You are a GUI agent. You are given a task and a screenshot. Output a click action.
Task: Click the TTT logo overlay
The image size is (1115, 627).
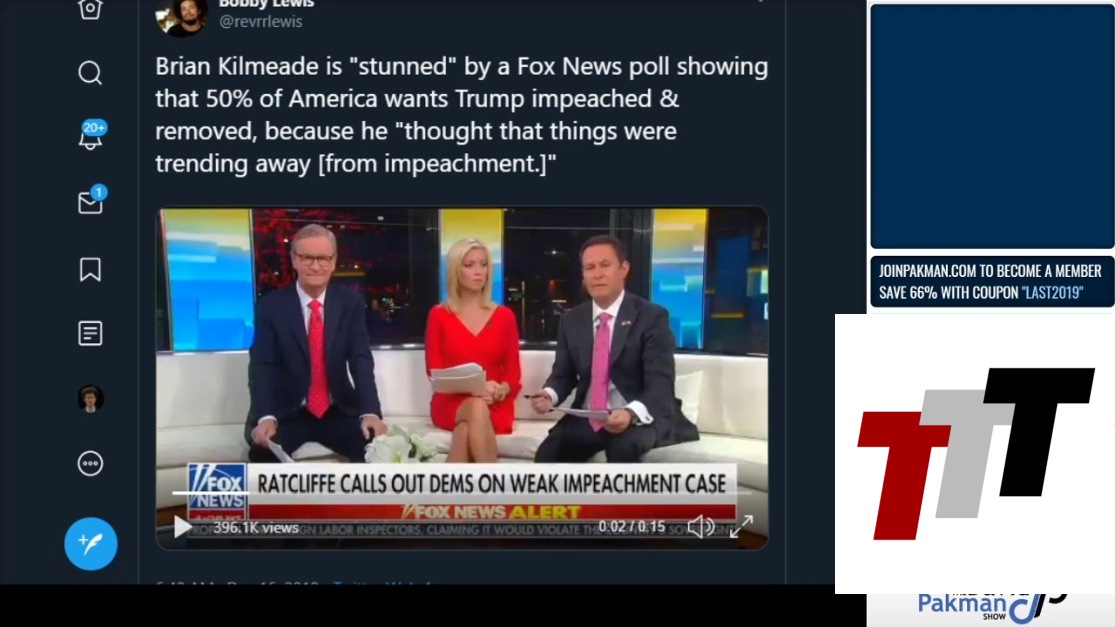click(975, 454)
